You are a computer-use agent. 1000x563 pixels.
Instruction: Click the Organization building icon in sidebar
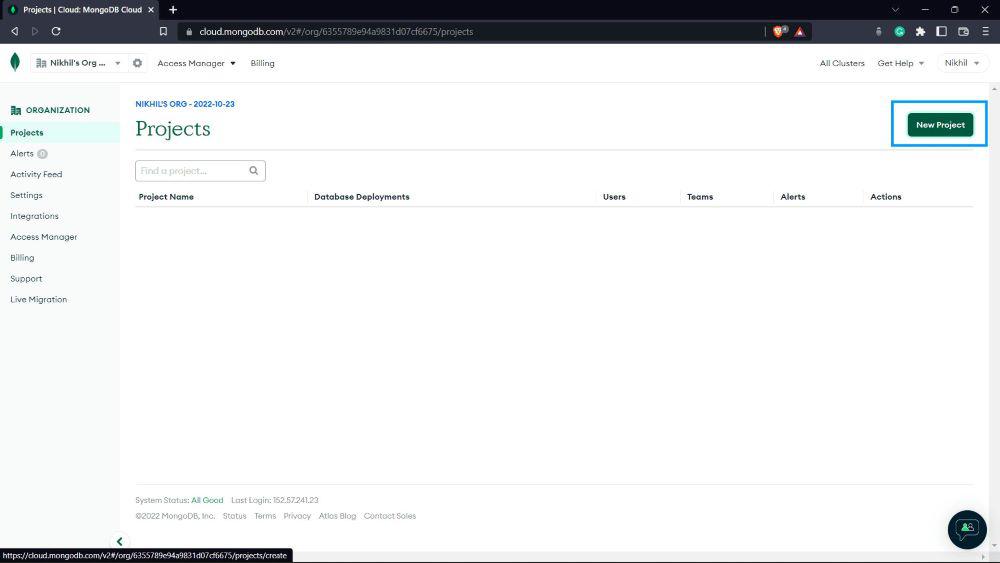click(16, 110)
